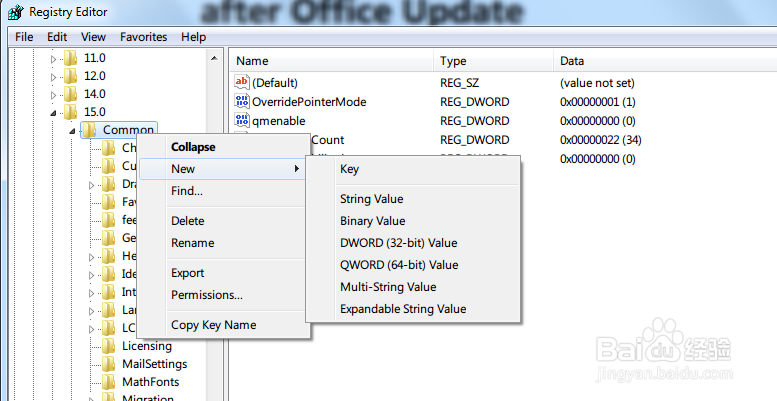Choose Rename in the context menu
The height and width of the screenshot is (401, 777).
[x=223, y=243]
